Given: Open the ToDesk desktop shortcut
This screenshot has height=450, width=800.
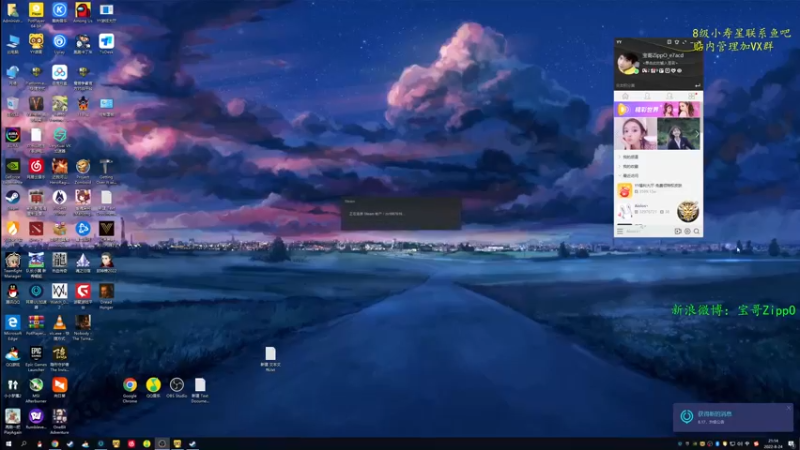Looking at the screenshot, I should [106, 43].
